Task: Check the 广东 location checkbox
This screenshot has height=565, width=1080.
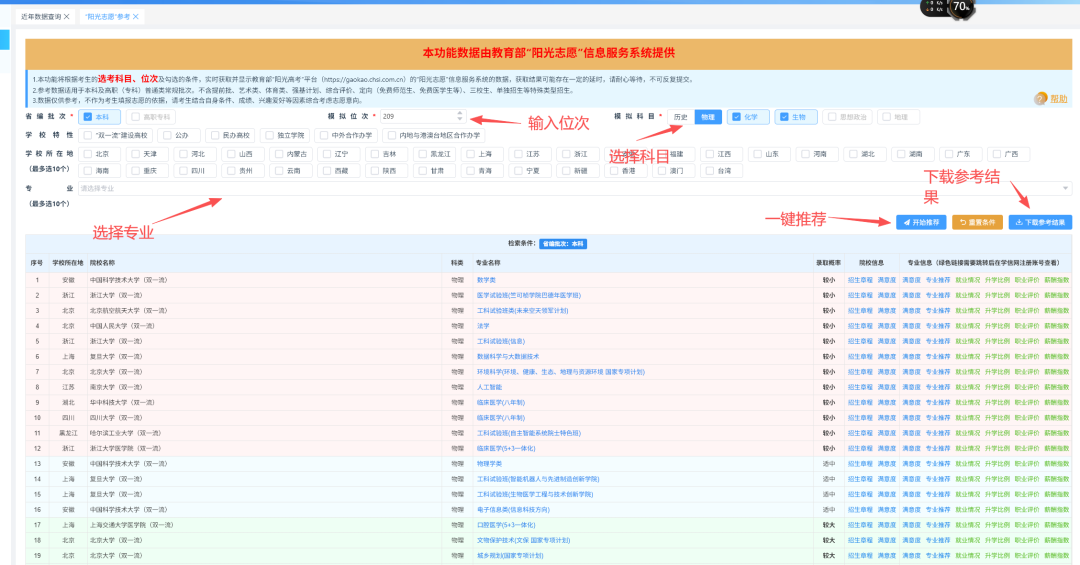Action: 949,154
